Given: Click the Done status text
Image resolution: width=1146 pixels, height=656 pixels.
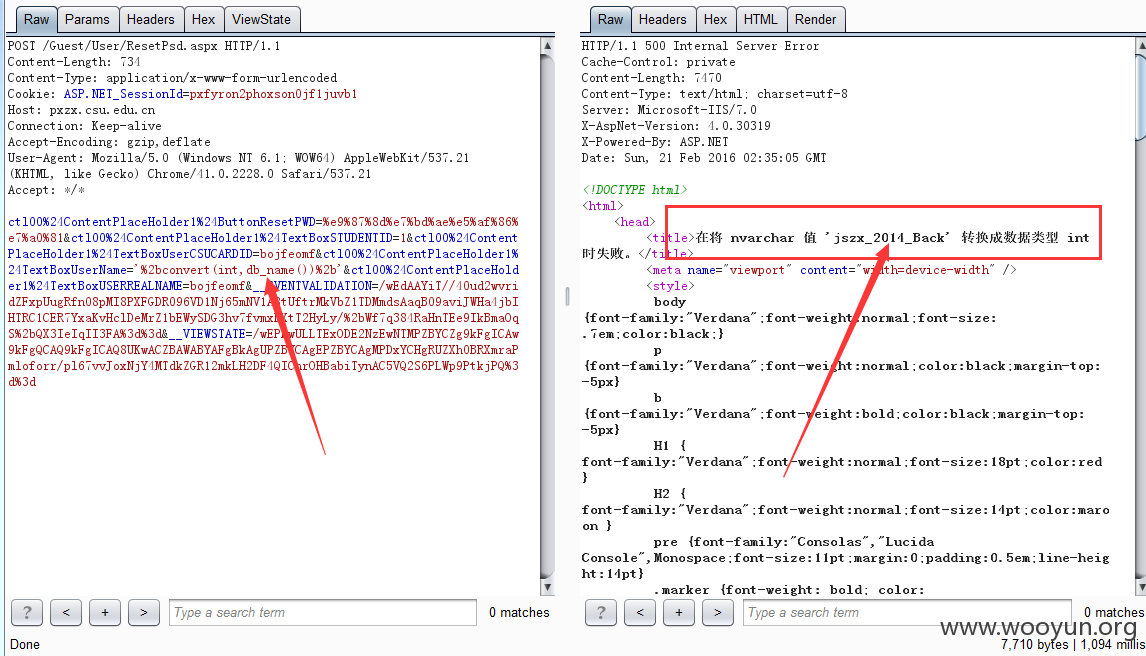Looking at the screenshot, I should point(25,644).
